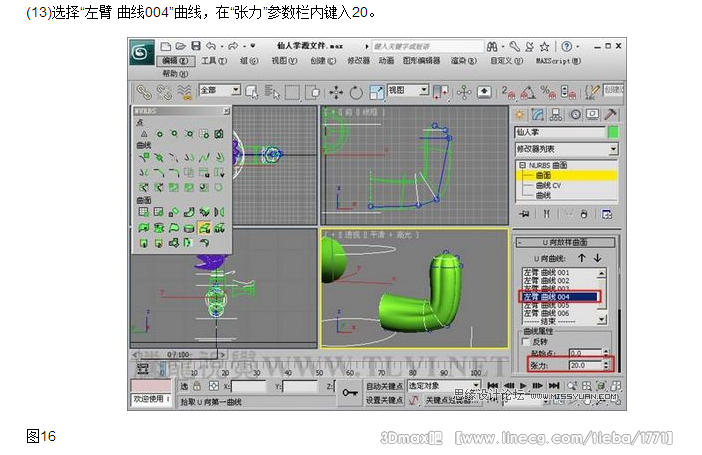Click the Unlink Selection icon

(x=164, y=92)
